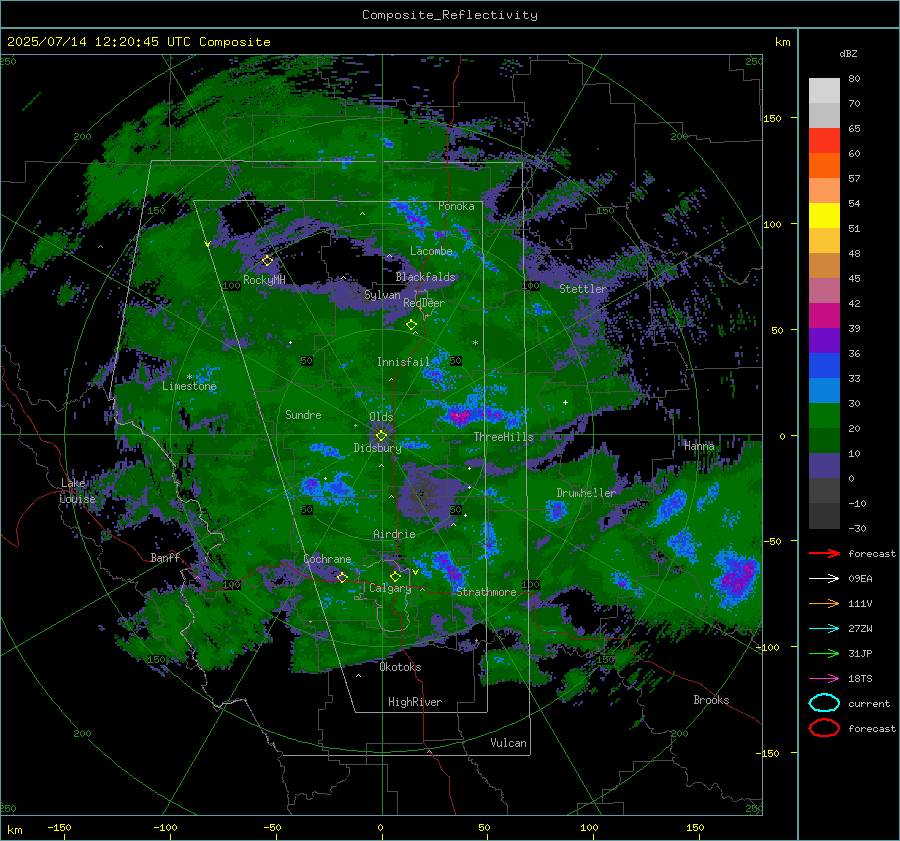The image size is (900, 841).
Task: Click the 'Drumheller' city label
Action: coord(586,493)
